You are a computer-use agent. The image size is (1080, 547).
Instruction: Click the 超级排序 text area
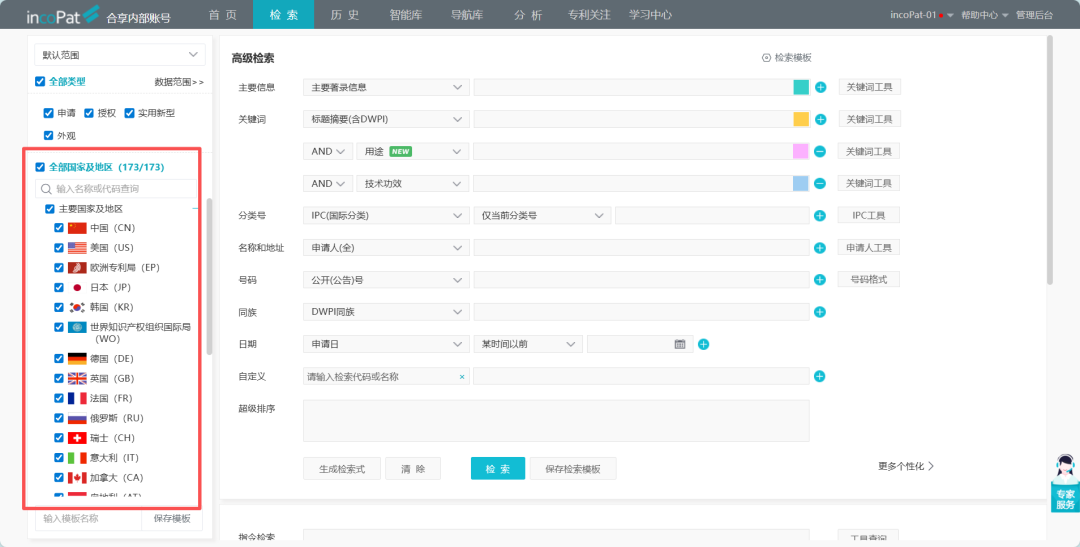pos(556,420)
